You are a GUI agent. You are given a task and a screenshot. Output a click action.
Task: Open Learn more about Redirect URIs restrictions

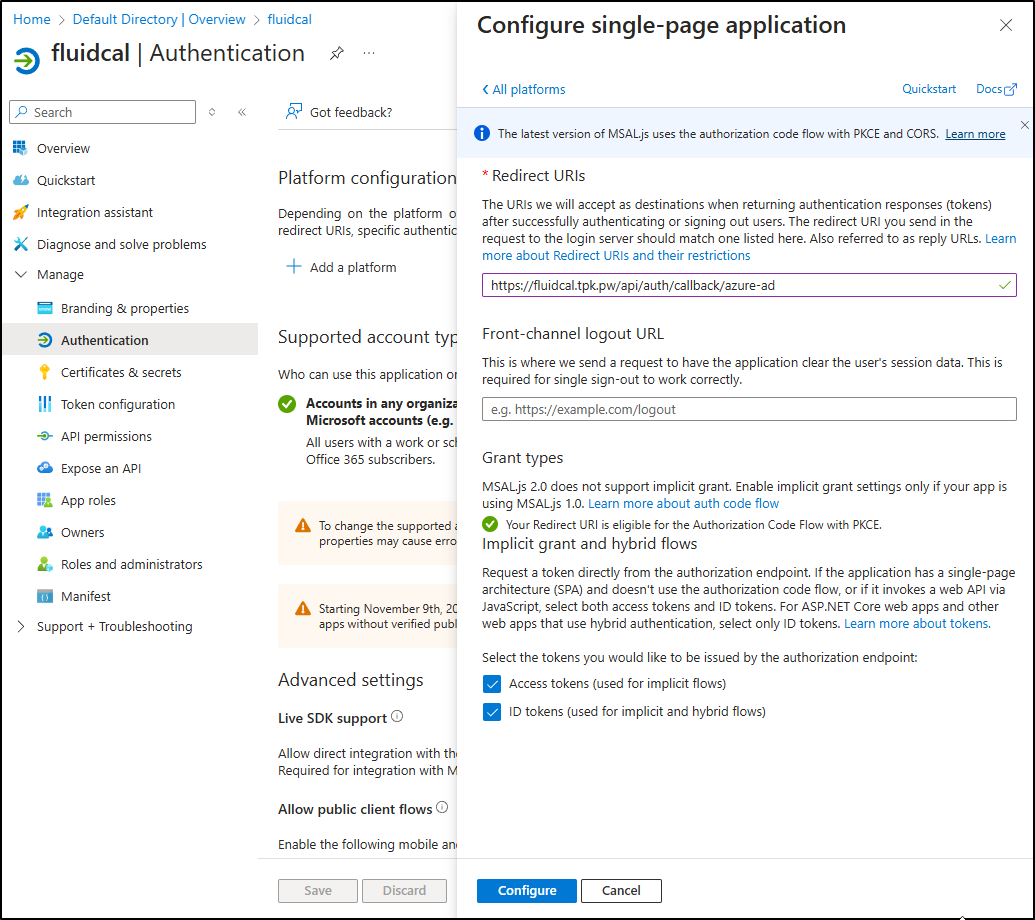[x=616, y=255]
